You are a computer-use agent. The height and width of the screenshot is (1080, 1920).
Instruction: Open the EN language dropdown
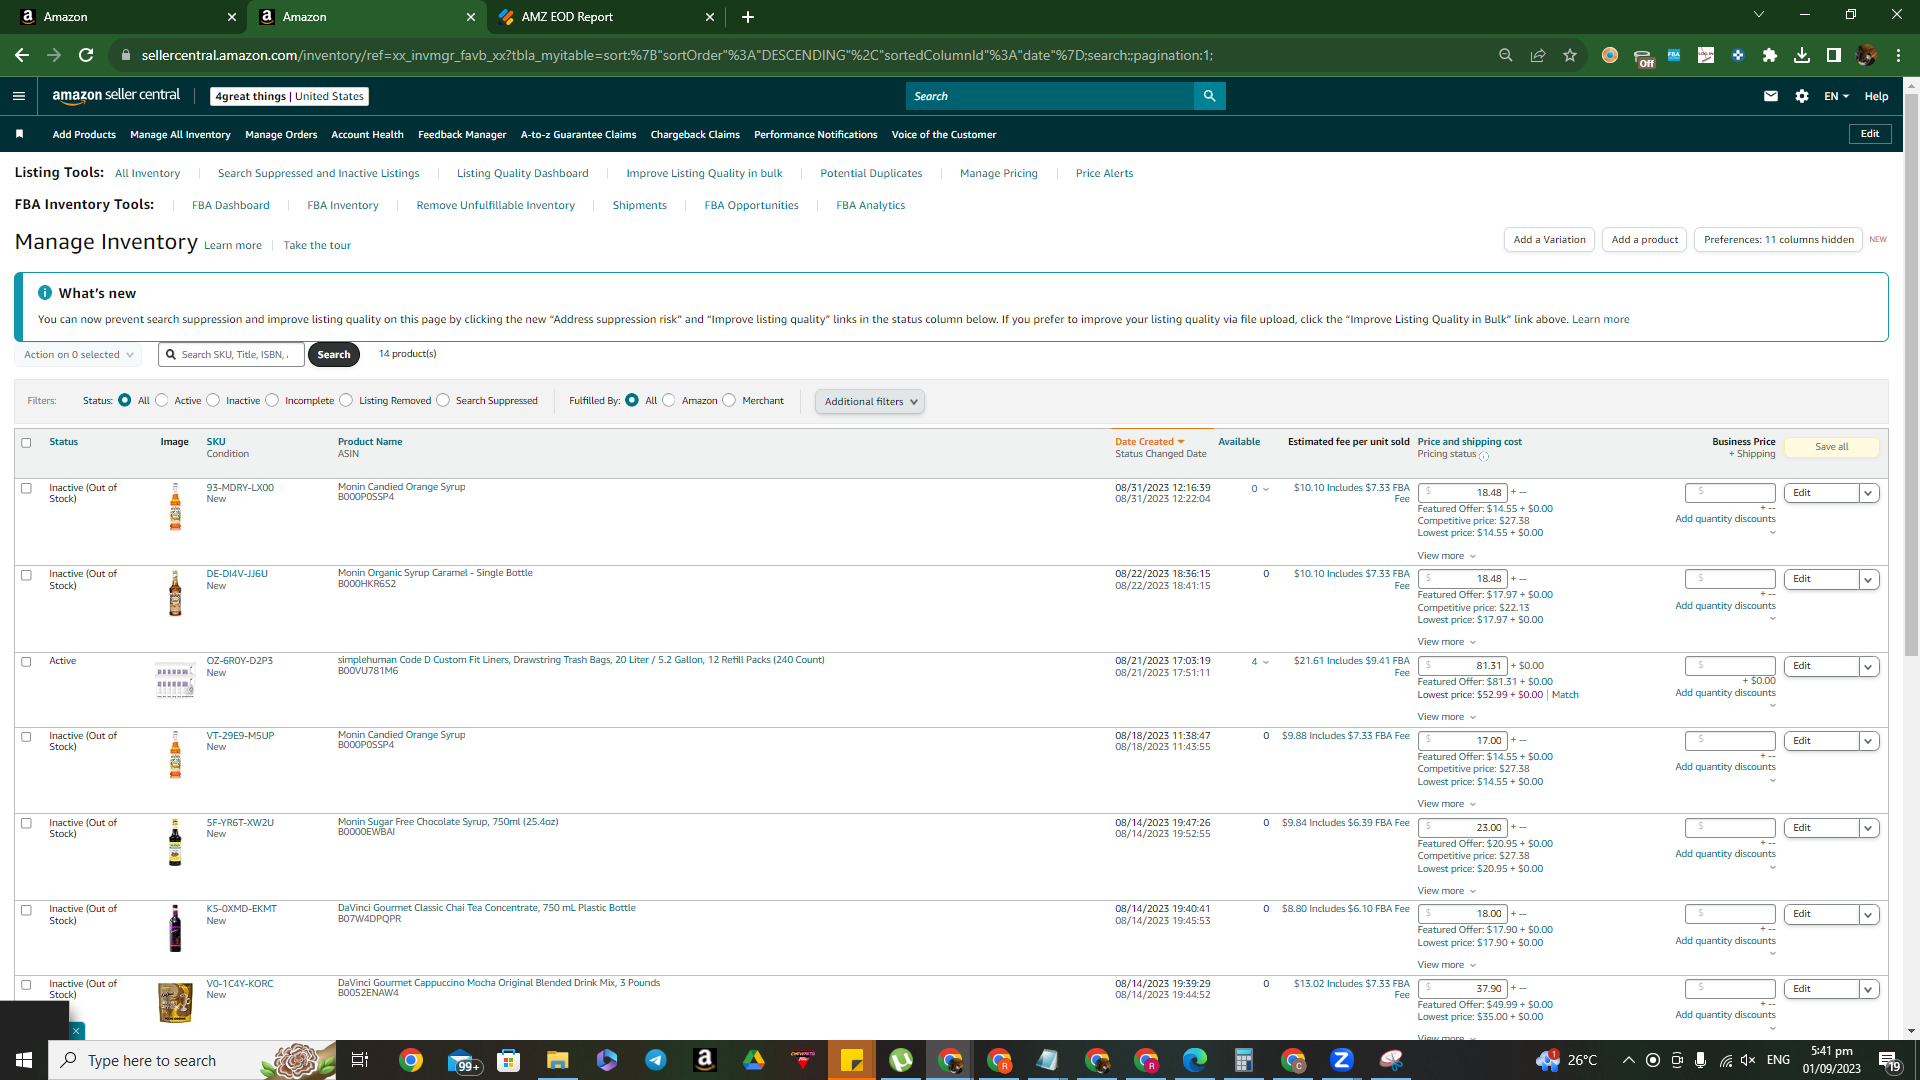1836,96
